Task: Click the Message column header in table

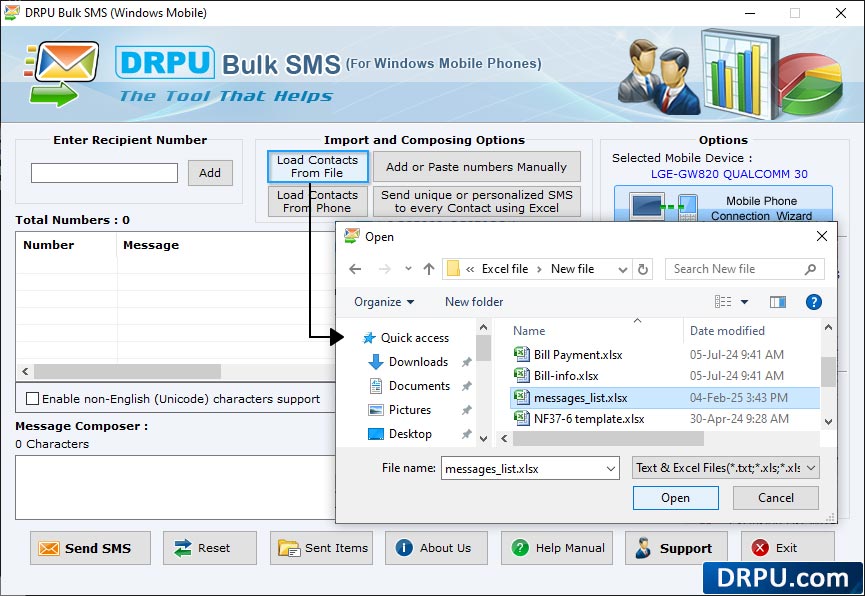Action: coord(151,245)
